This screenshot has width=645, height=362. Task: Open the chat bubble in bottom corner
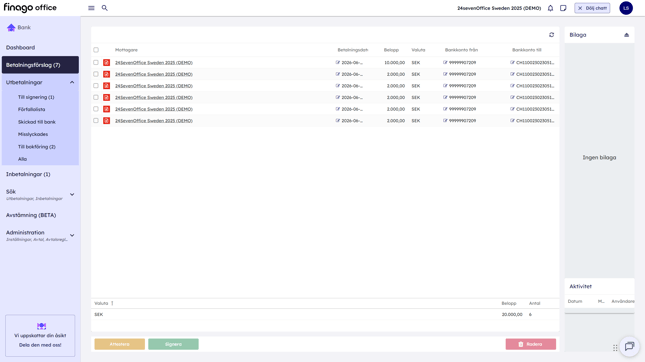point(629,346)
